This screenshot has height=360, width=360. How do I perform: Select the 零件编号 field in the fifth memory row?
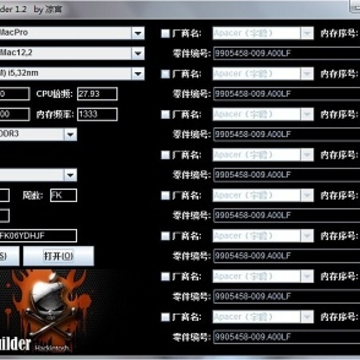pyautogui.click(x=287, y=216)
